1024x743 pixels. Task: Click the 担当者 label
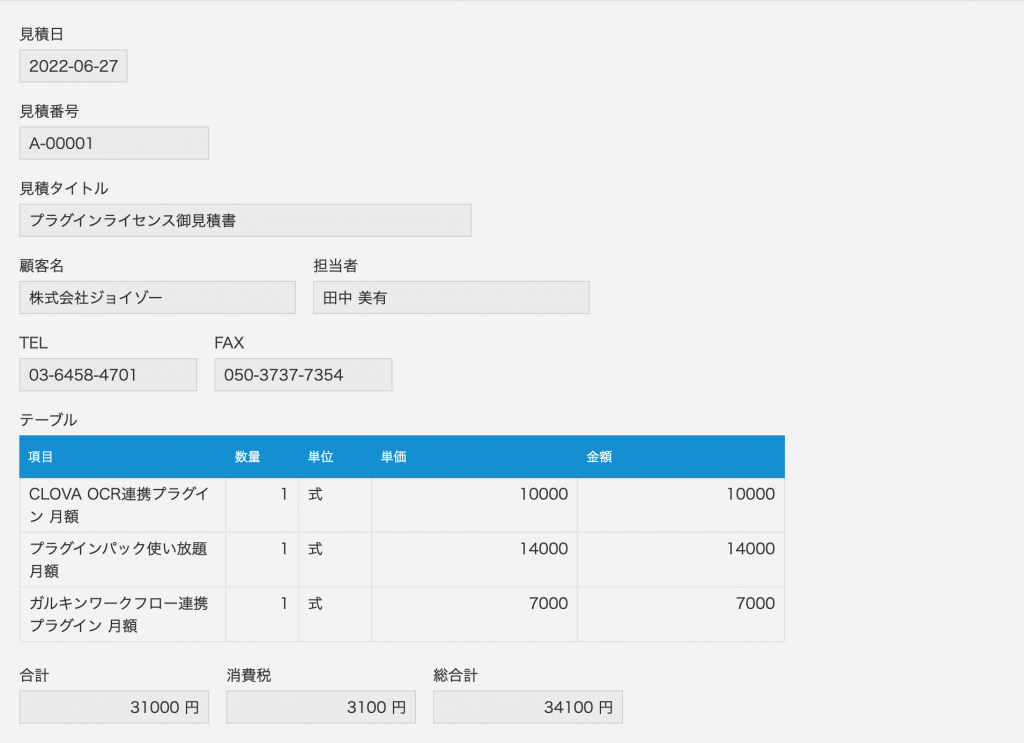pyautogui.click(x=336, y=266)
